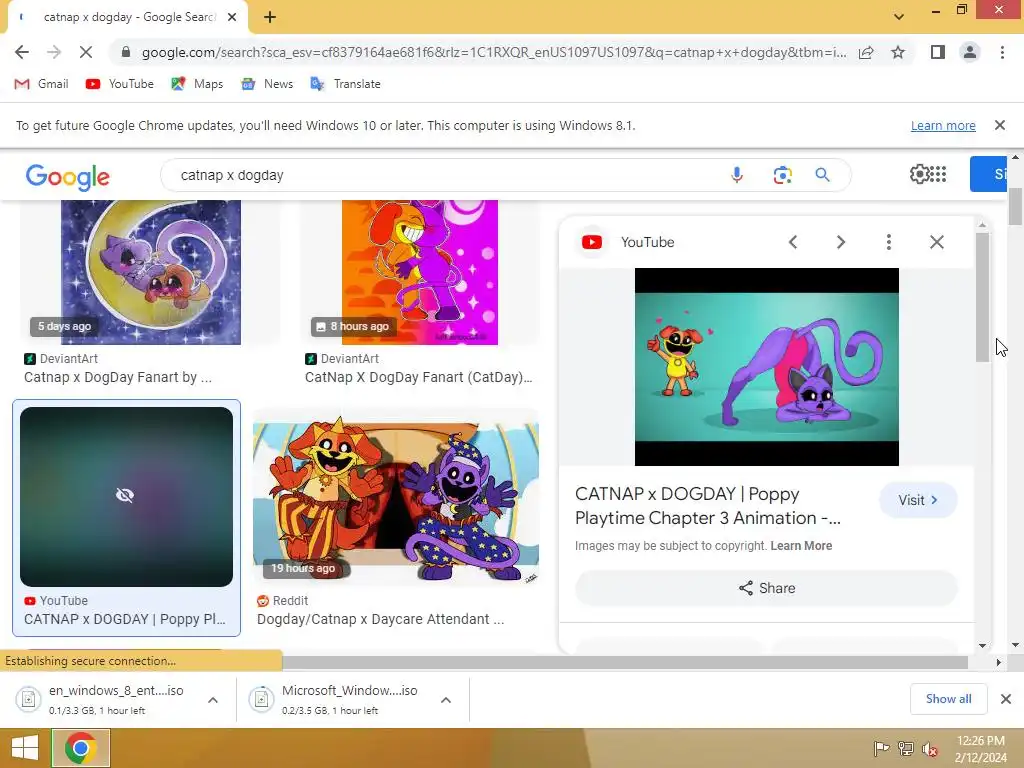Open more options in the preview panel

click(x=889, y=242)
